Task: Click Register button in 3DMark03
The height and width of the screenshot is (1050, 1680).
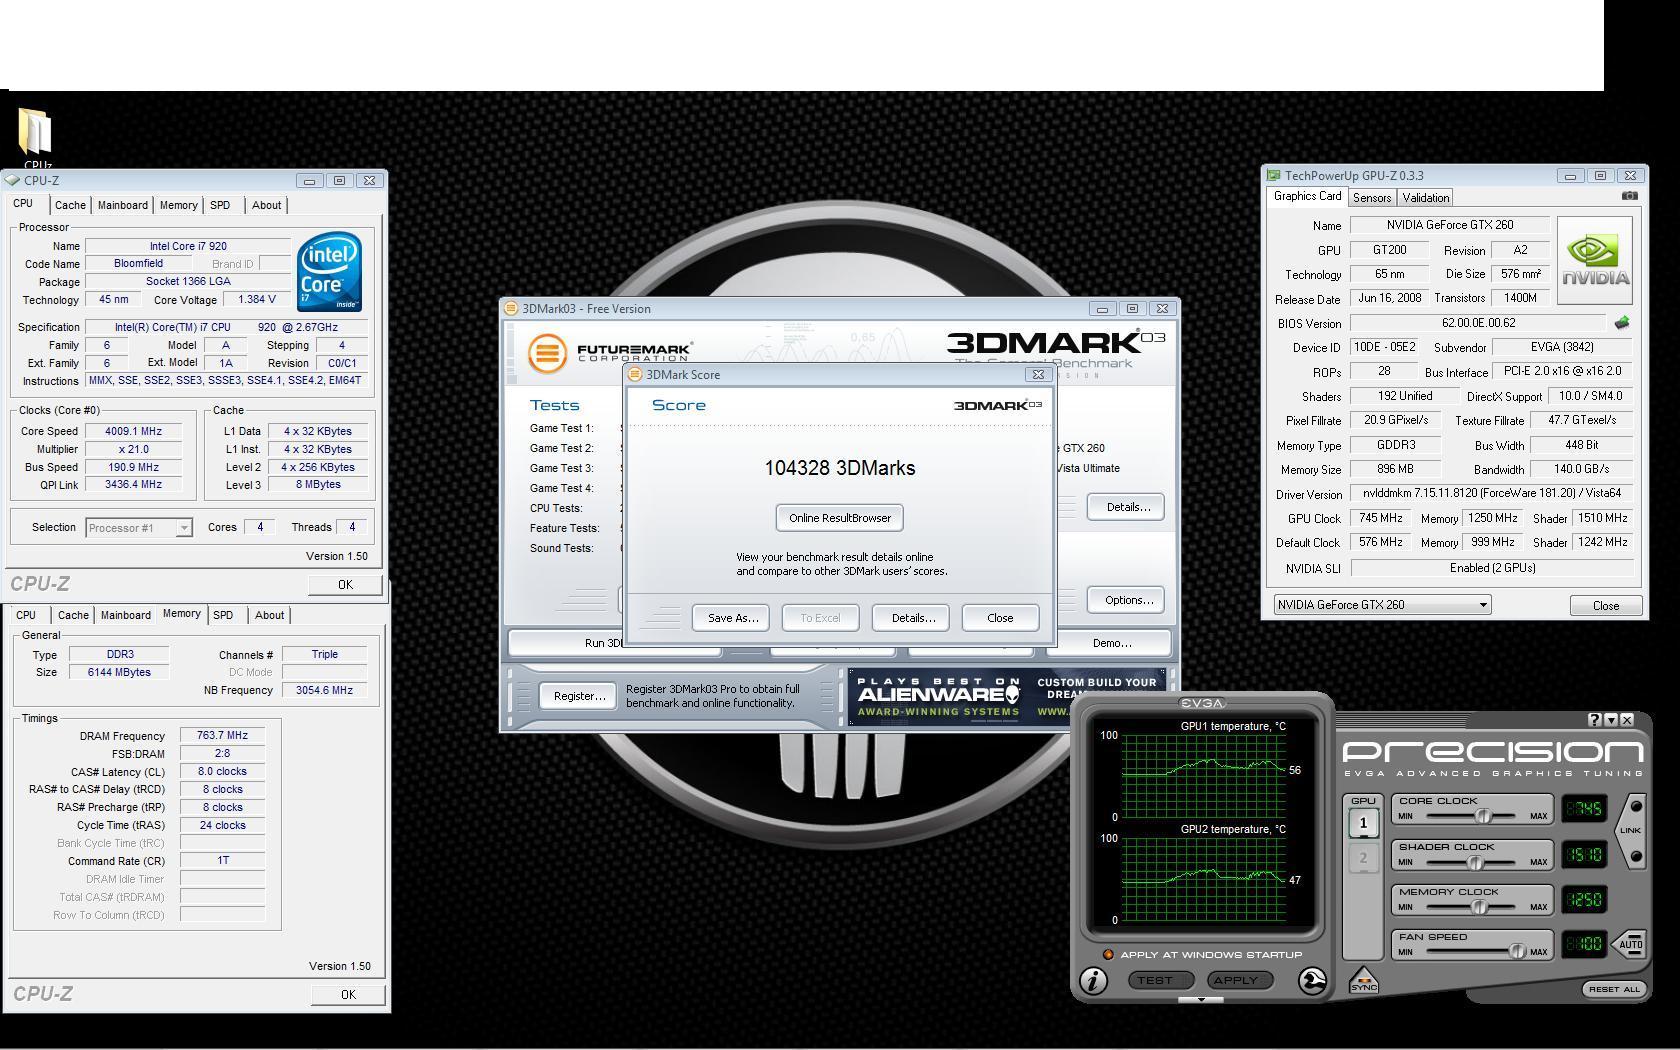Action: (580, 696)
